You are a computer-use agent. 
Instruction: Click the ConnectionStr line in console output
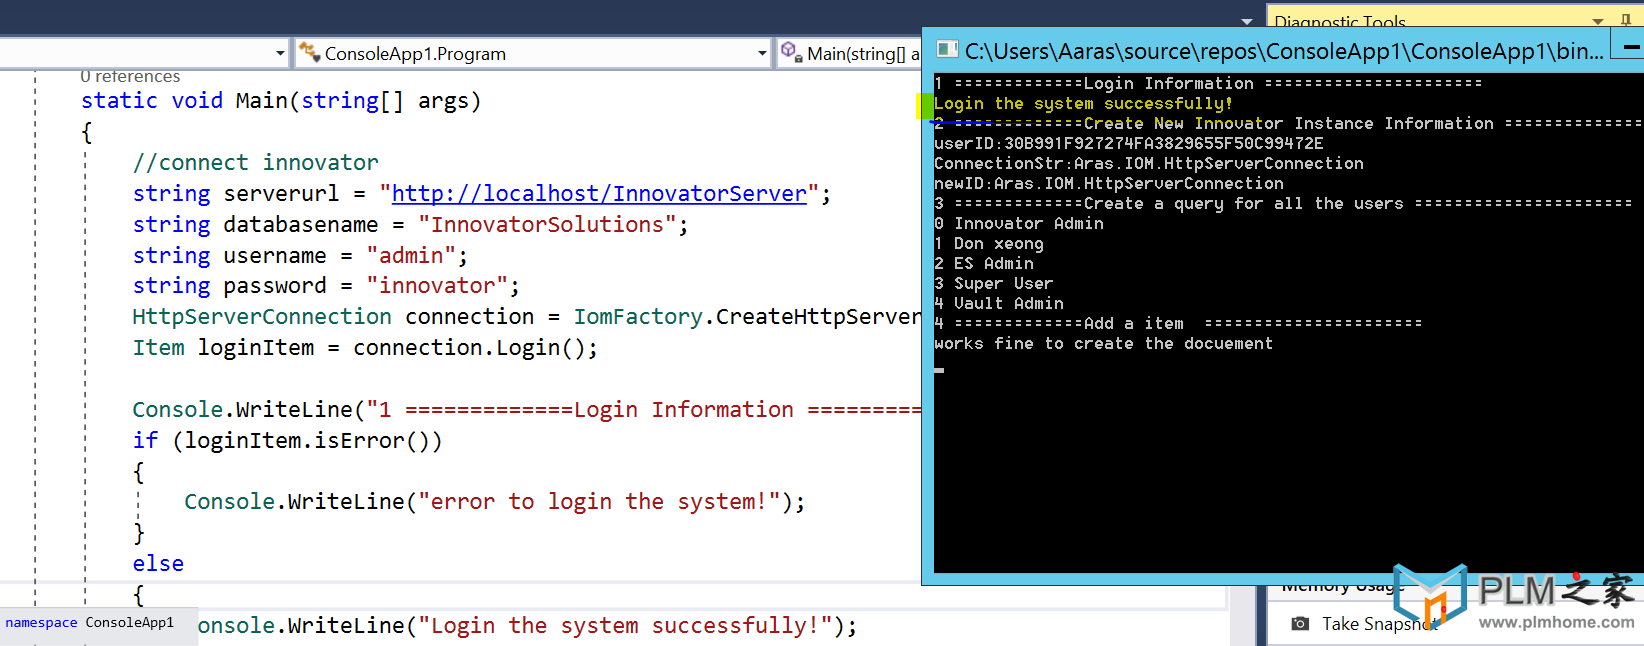(1149, 164)
